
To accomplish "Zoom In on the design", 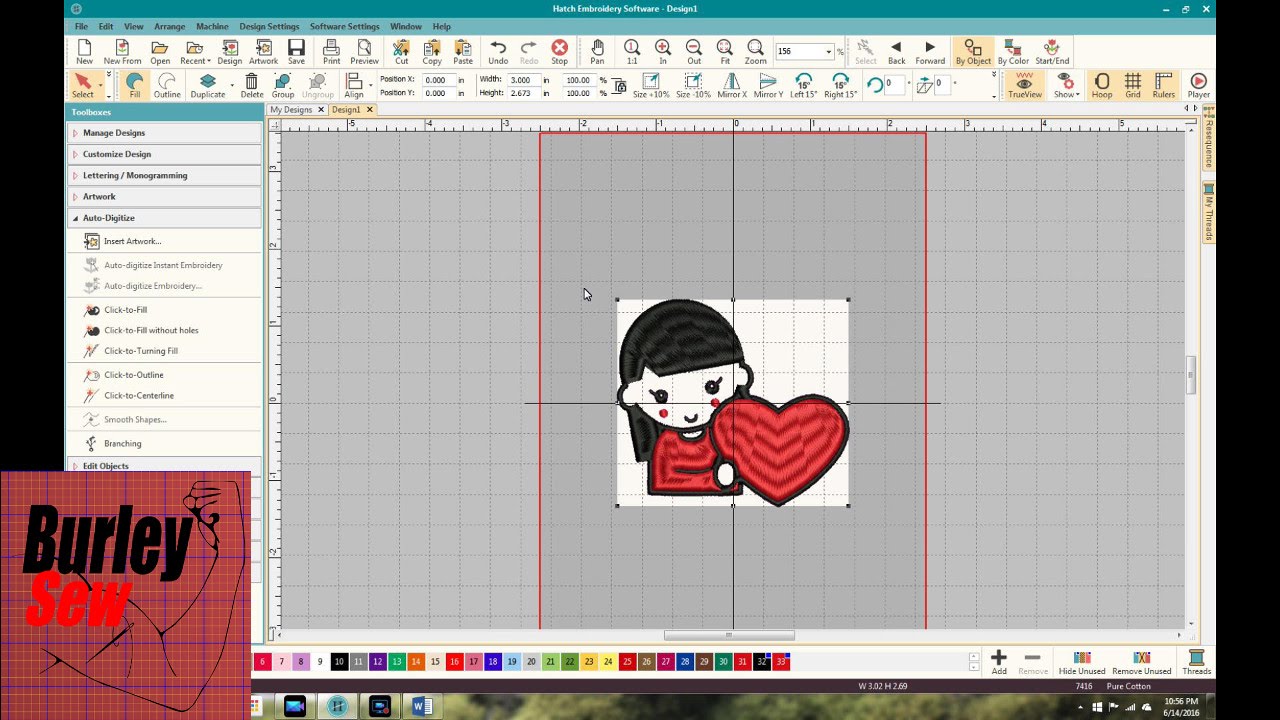I will [662, 52].
